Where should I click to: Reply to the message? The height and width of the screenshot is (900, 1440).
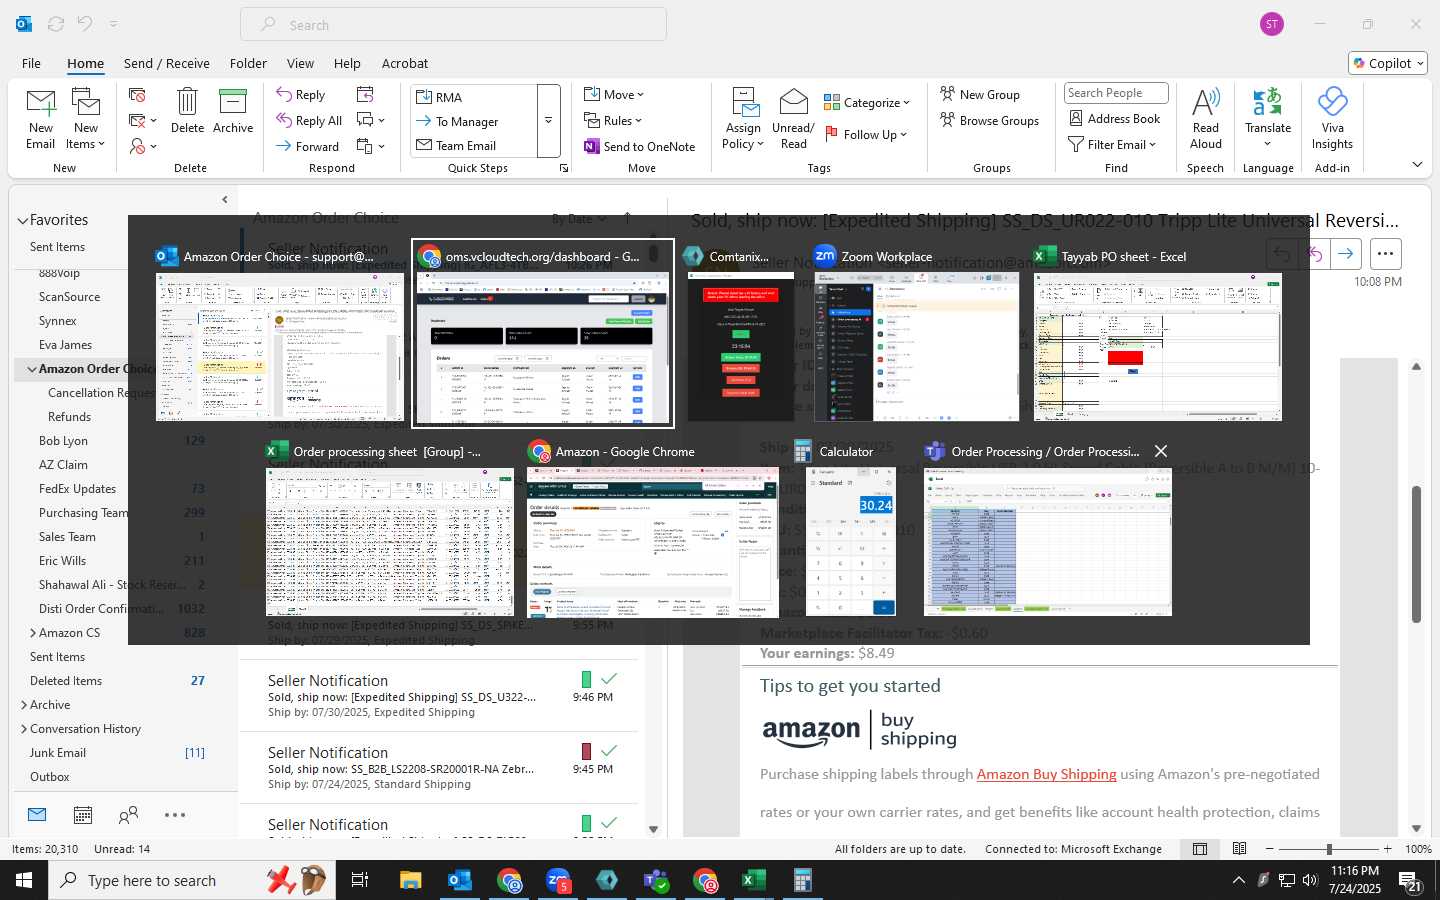[301, 94]
